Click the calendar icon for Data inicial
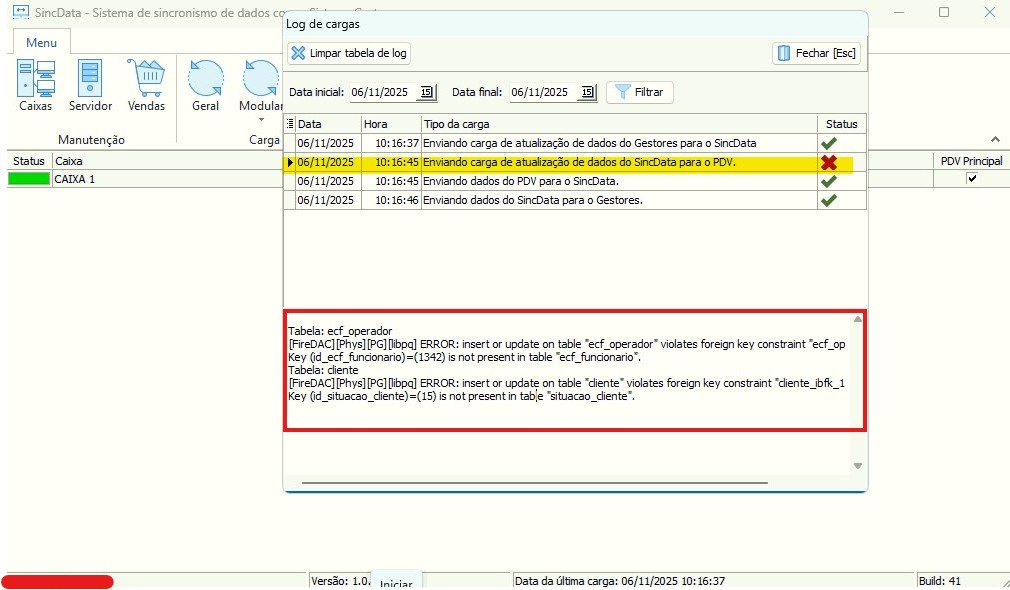This screenshot has height=590, width=1010. (x=426, y=92)
